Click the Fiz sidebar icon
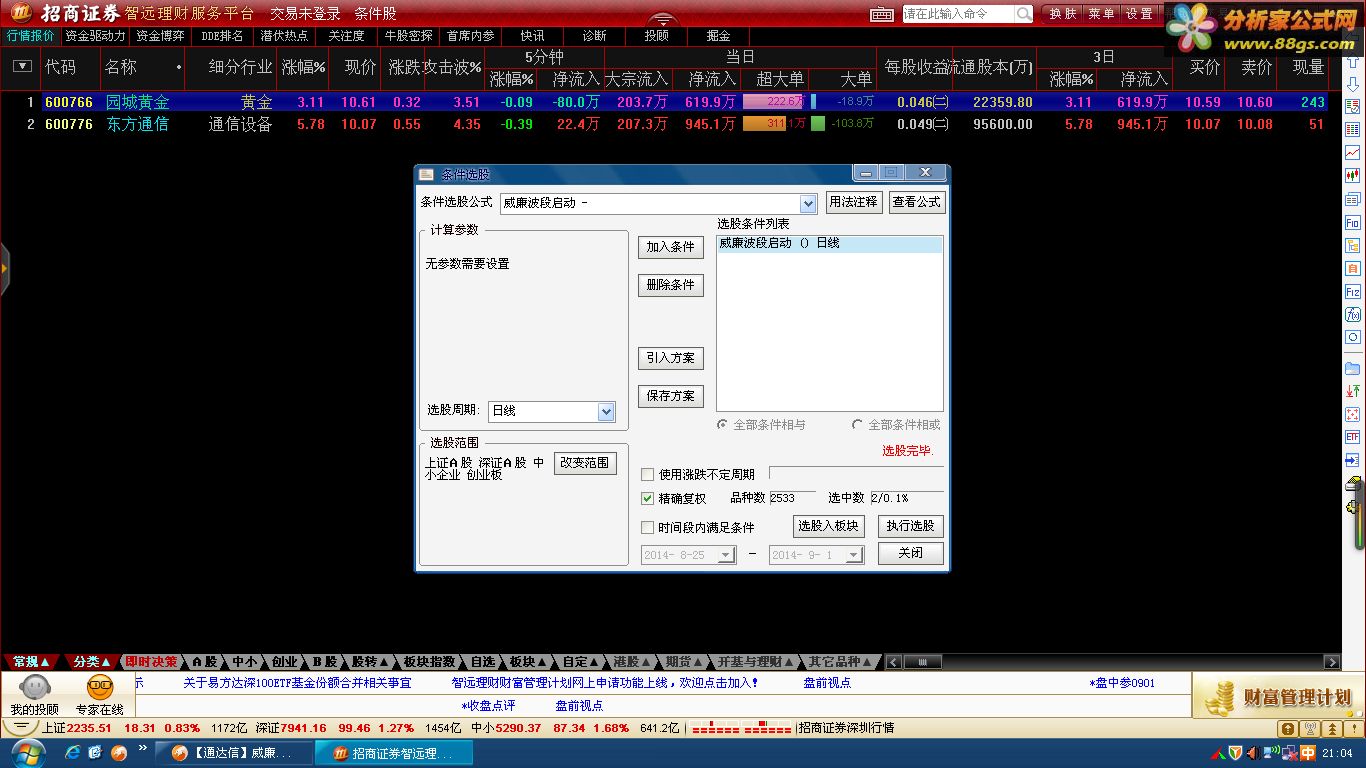The height and width of the screenshot is (768, 1366). point(1353,292)
